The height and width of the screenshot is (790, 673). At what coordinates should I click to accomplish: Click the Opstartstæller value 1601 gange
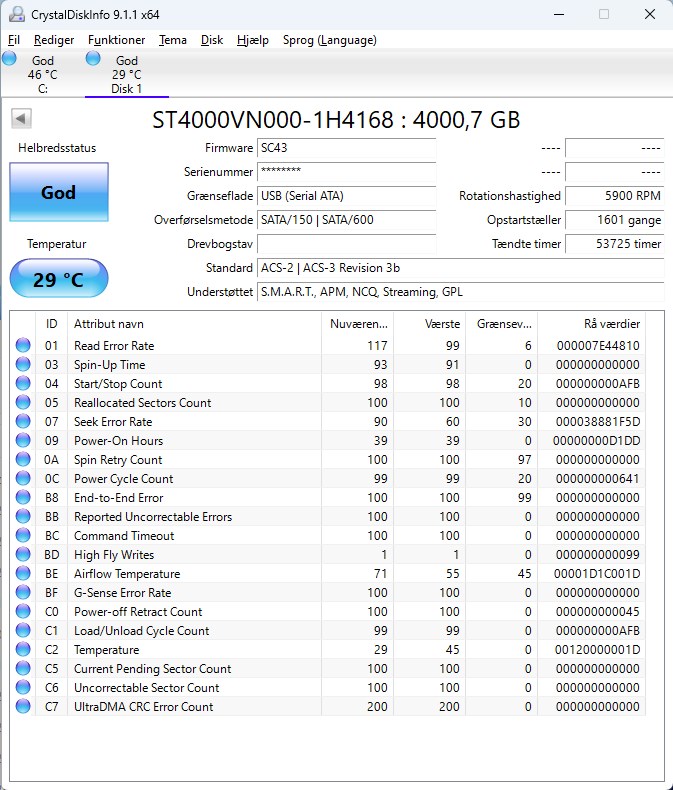coord(615,220)
